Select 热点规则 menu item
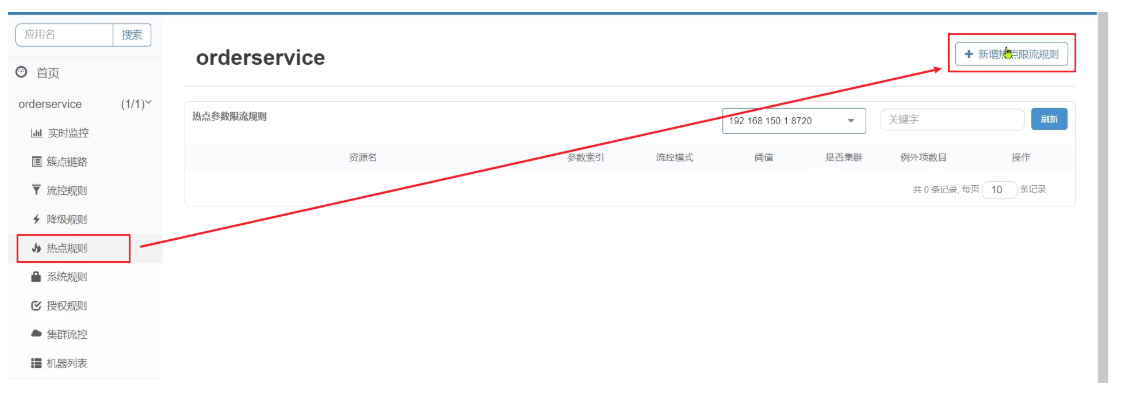This screenshot has width=1129, height=397. coord(68,249)
